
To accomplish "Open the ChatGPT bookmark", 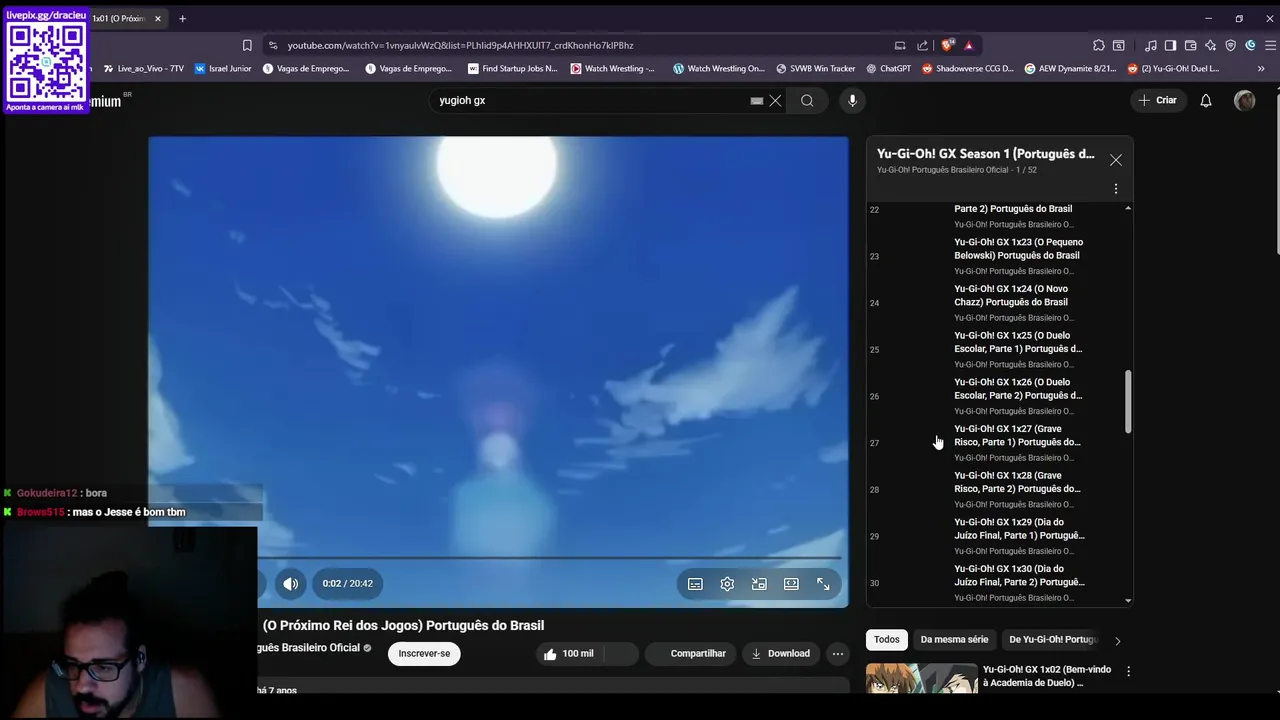I will click(888, 69).
